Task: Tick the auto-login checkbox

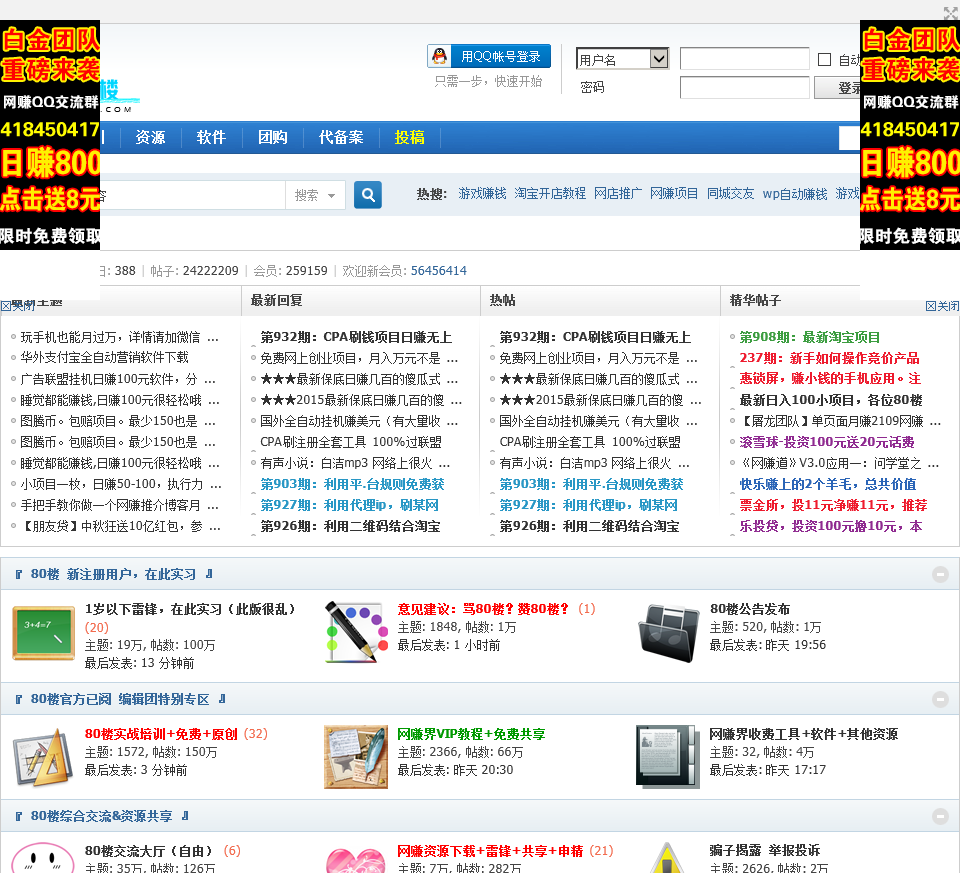Action: click(x=825, y=59)
